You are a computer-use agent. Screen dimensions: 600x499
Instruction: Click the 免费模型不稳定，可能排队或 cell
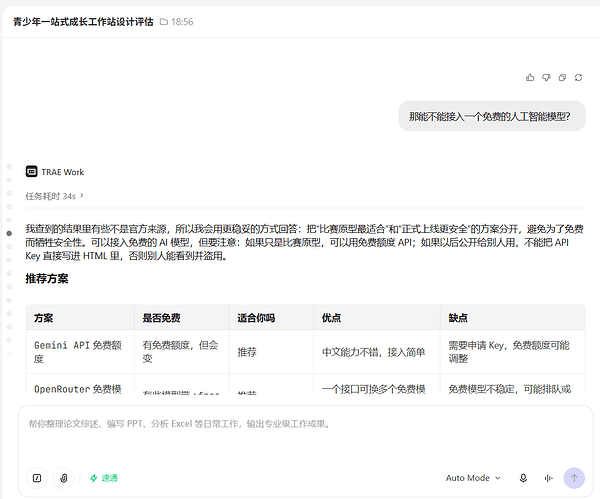[513, 385]
